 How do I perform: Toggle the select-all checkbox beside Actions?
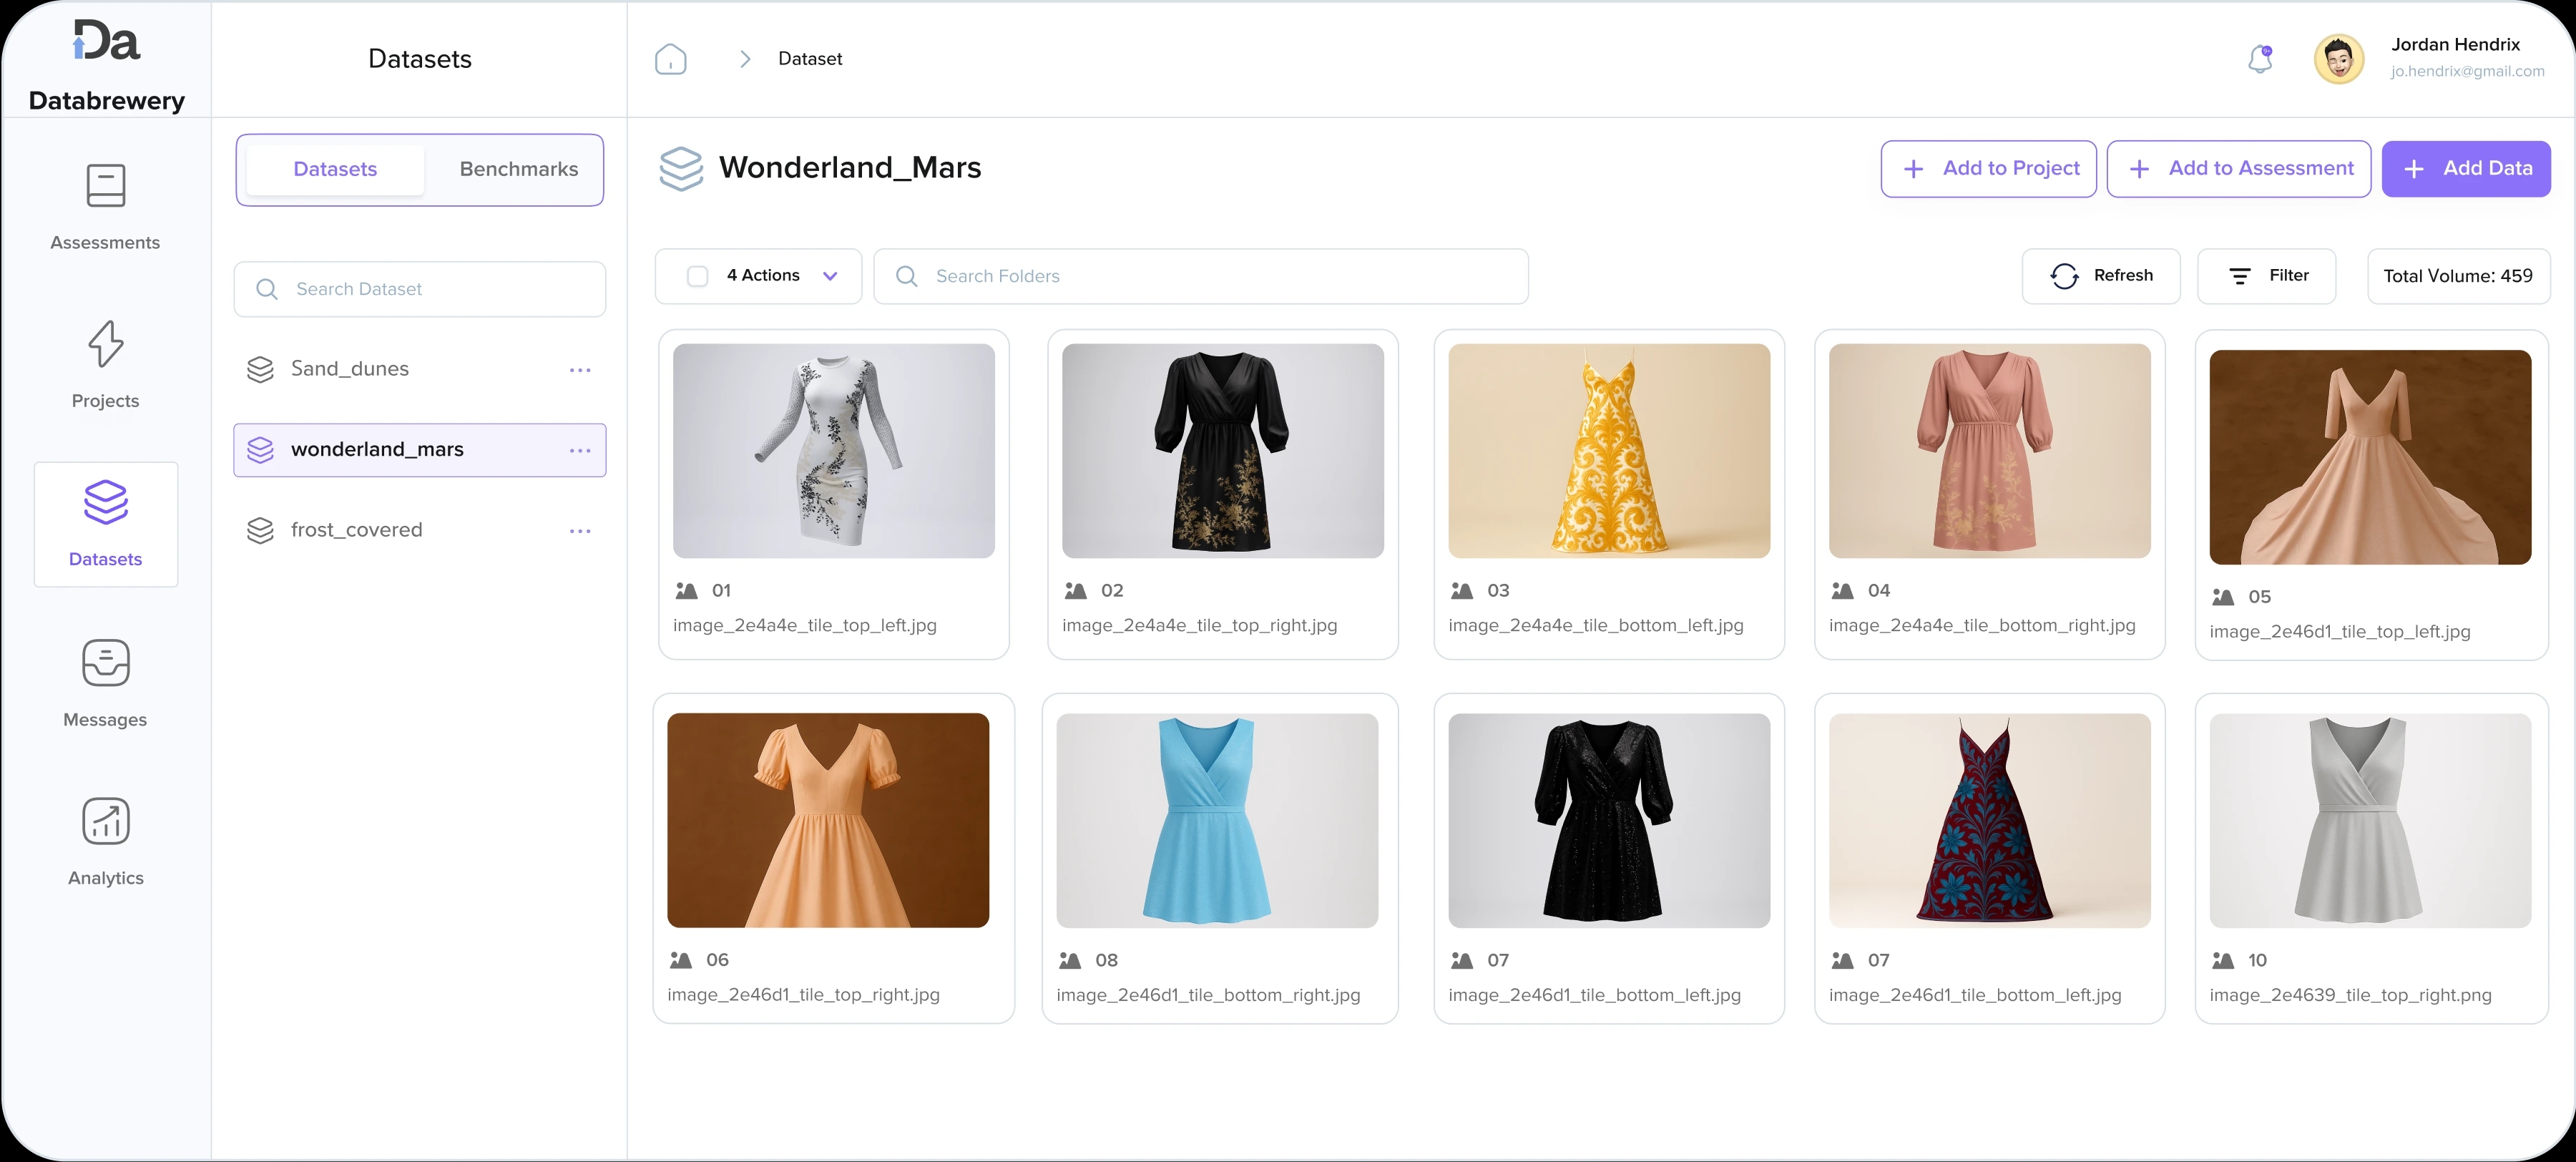pyautogui.click(x=698, y=276)
